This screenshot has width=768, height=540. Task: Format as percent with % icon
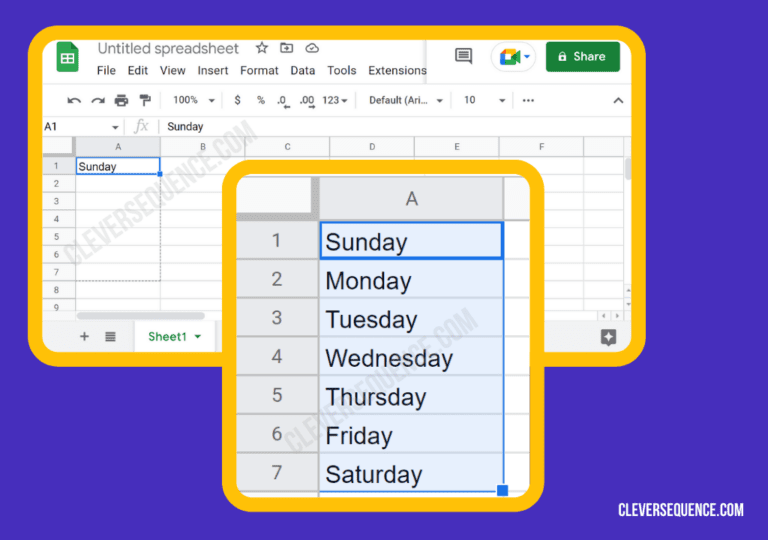261,100
